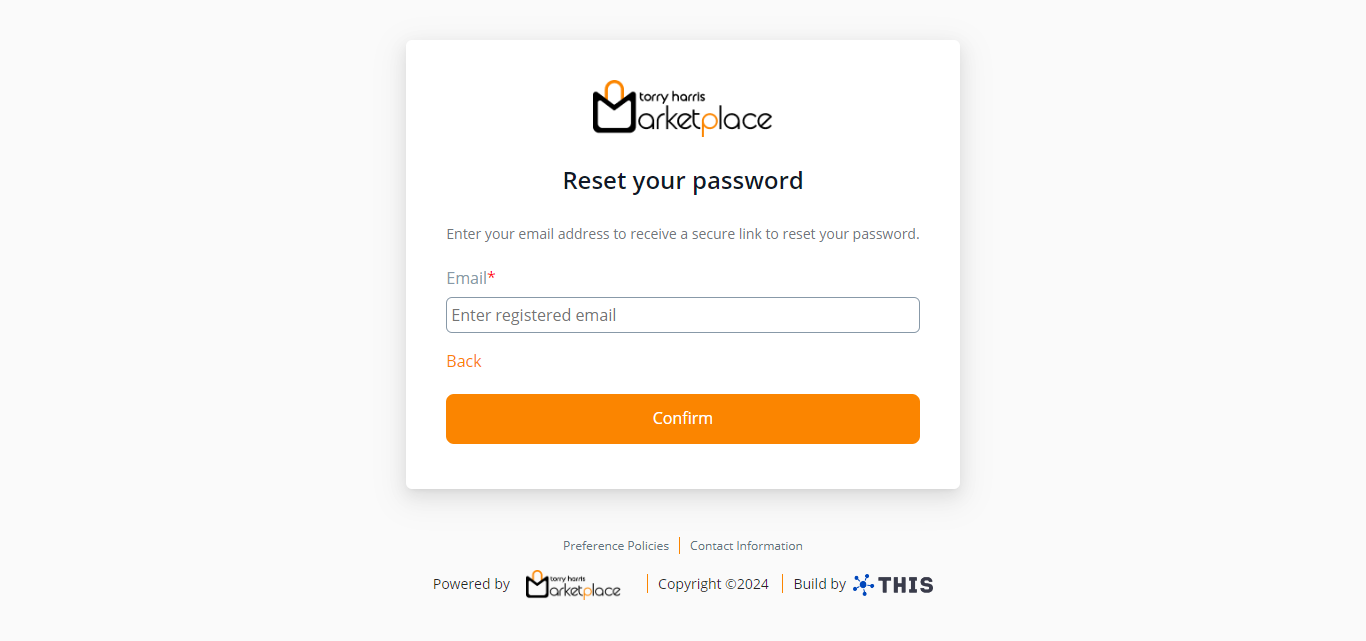Open the Contact Information link
1366x641 pixels.
coord(746,546)
